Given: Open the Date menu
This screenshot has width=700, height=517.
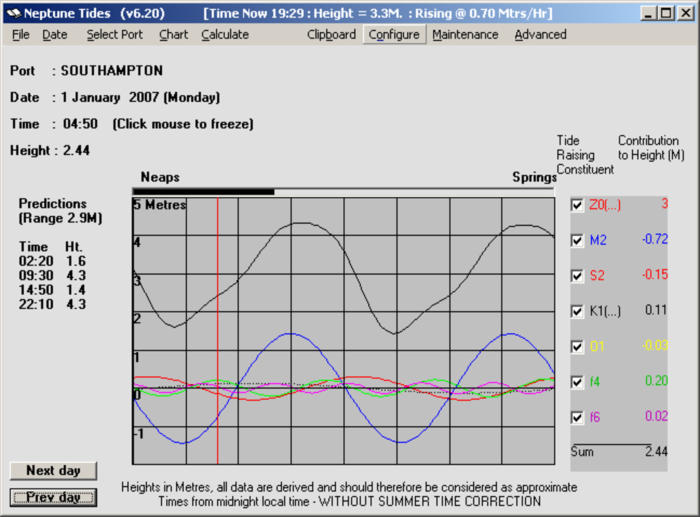Looking at the screenshot, I should [x=54, y=34].
